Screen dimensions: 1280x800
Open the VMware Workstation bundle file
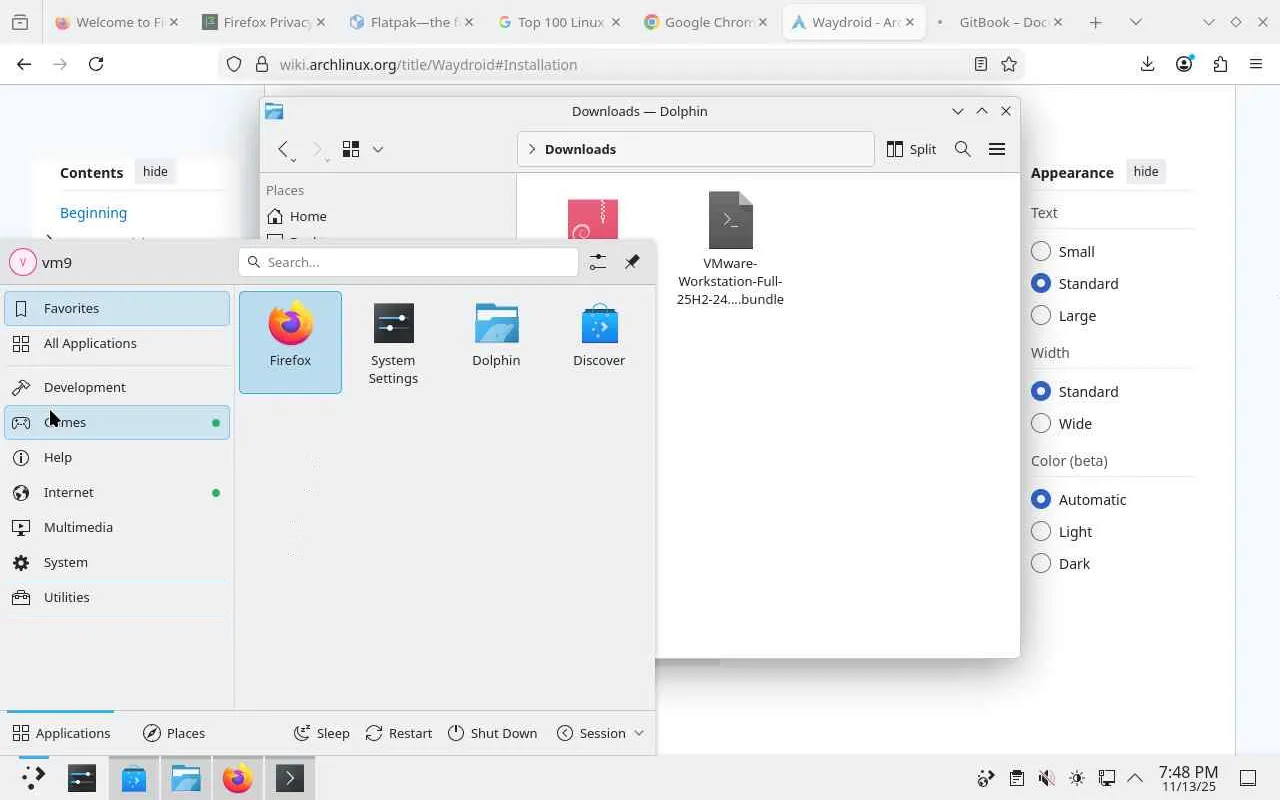pos(730,249)
